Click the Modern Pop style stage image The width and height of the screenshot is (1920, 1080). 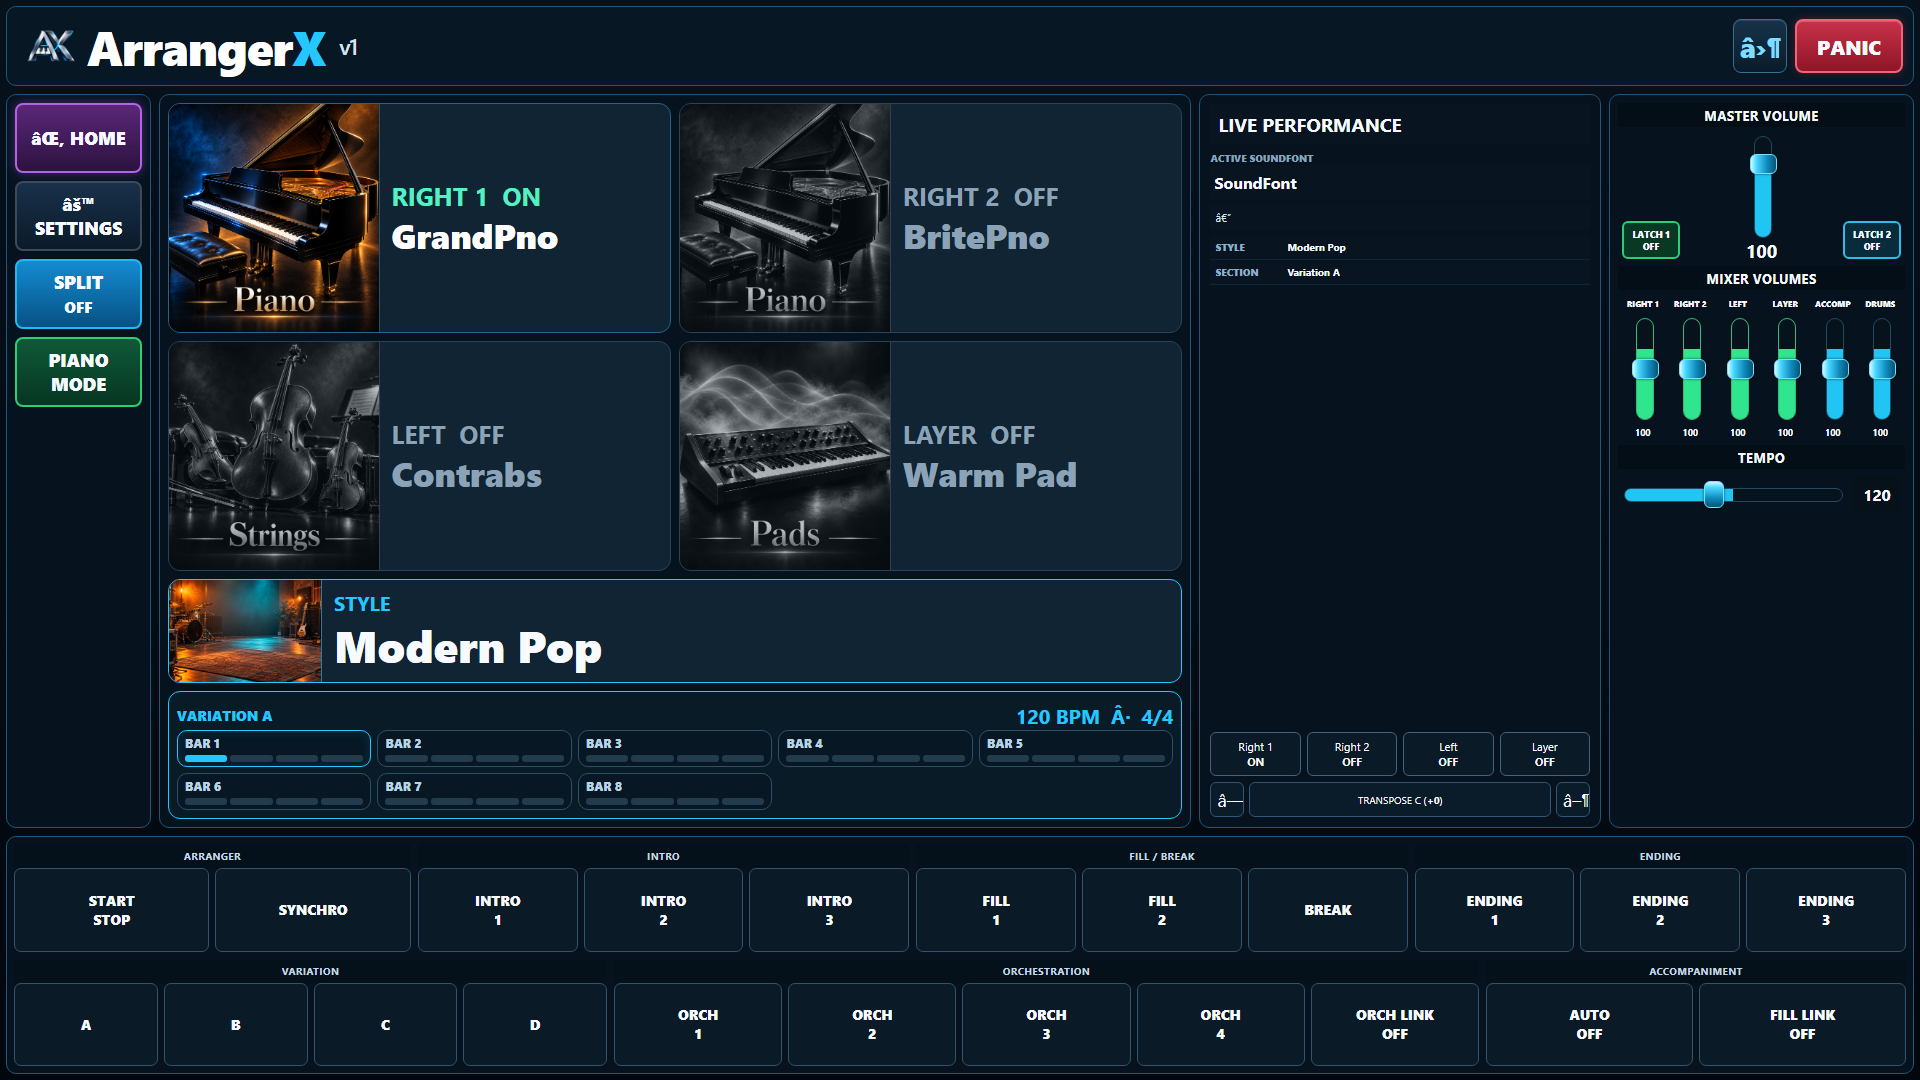point(245,631)
